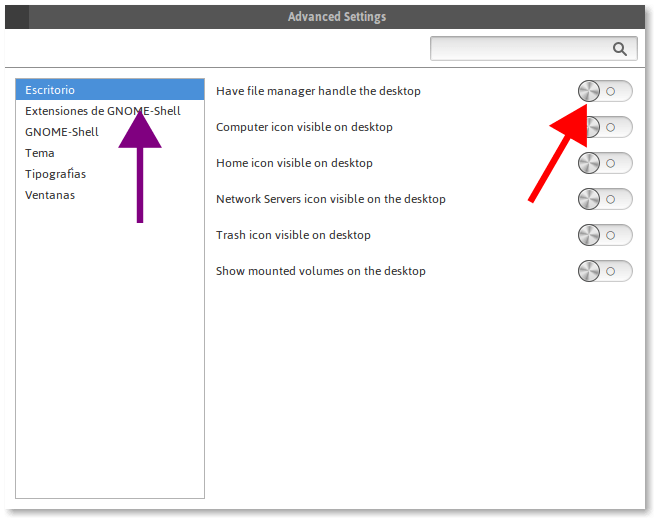Screen dimensions: 654x518
Task: Toggle Computer icon visible on desktop
Action: (606, 127)
